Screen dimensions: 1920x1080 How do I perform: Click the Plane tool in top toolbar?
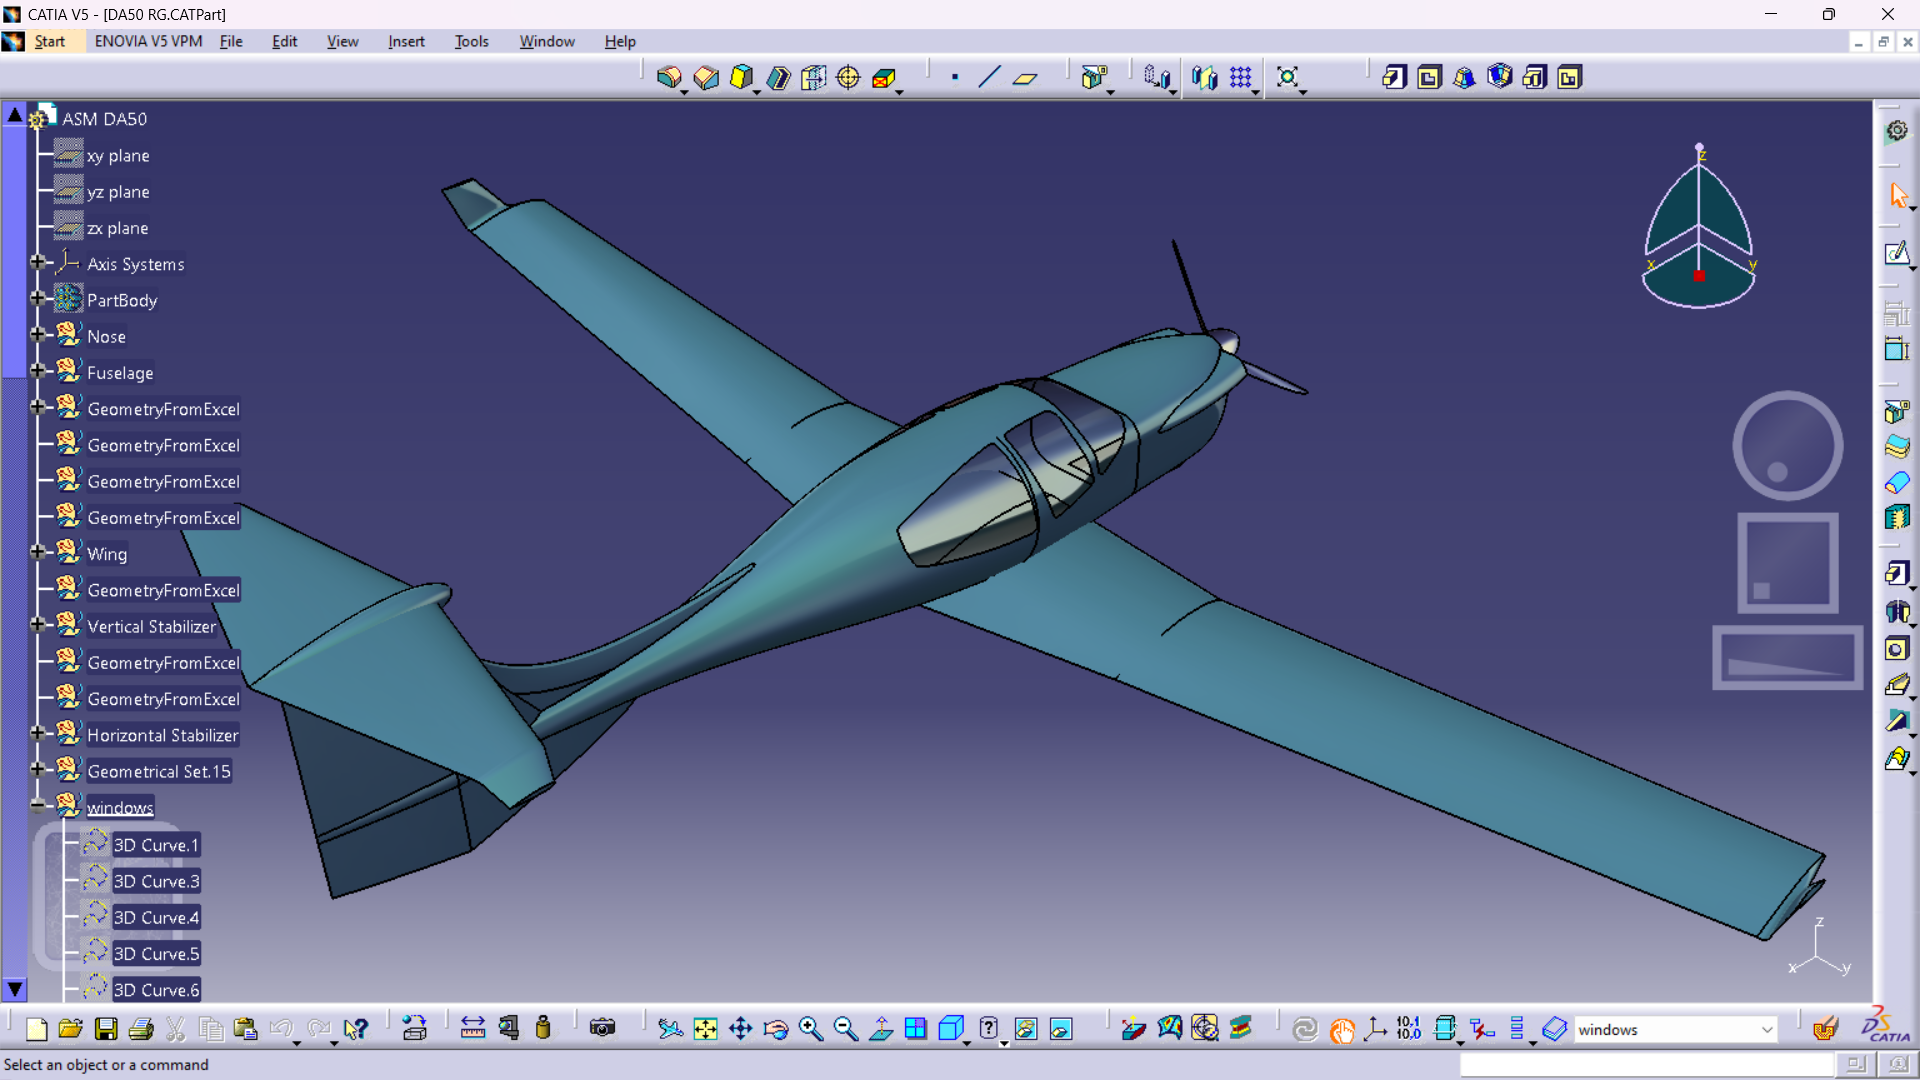point(1025,77)
